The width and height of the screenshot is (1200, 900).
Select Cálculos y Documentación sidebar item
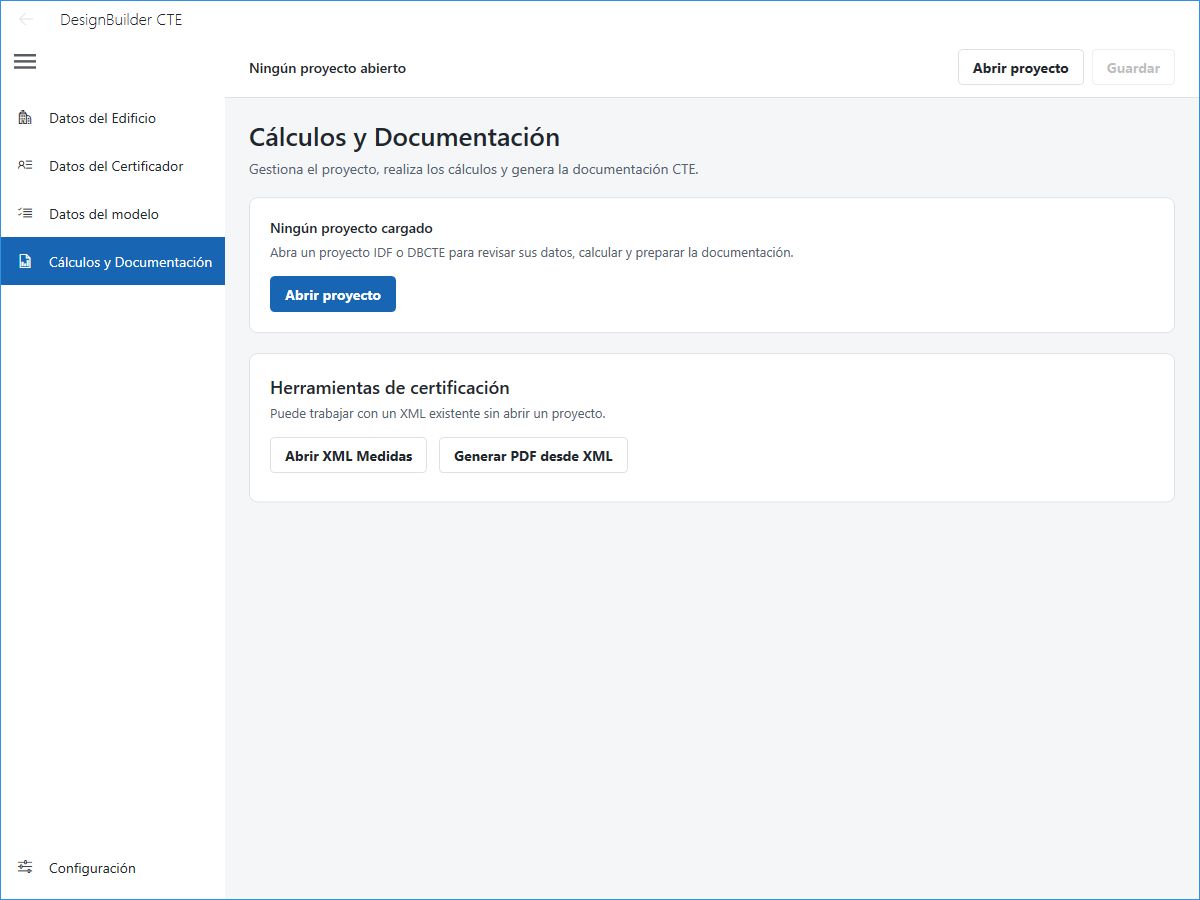pyautogui.click(x=113, y=262)
